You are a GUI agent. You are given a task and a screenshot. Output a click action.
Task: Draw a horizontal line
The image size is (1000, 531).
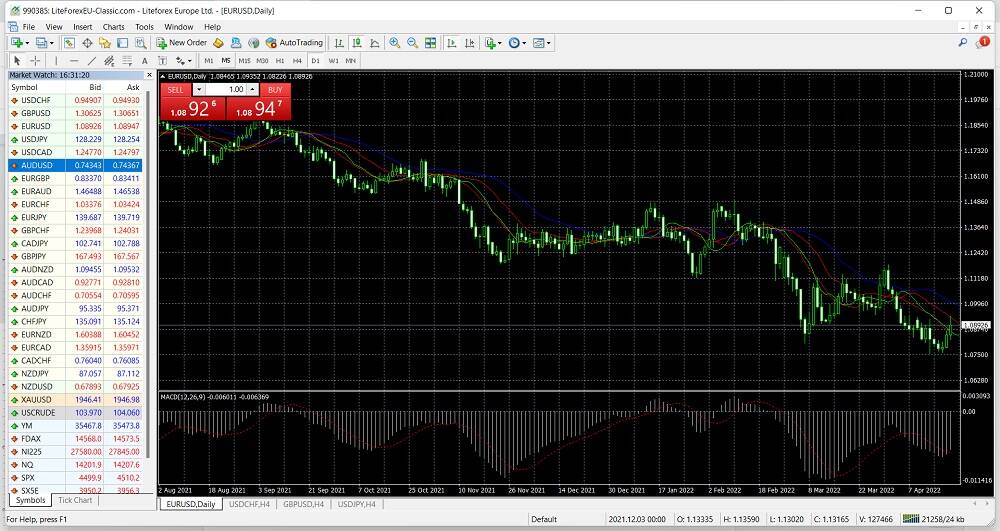tap(74, 61)
